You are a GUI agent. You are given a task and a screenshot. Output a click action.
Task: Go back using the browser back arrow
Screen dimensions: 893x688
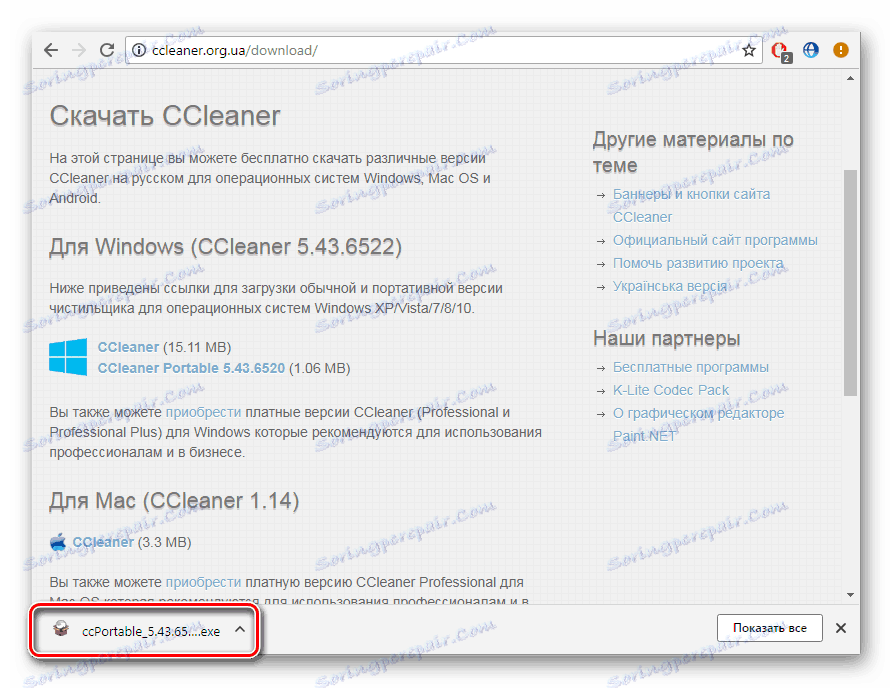pyautogui.click(x=51, y=51)
